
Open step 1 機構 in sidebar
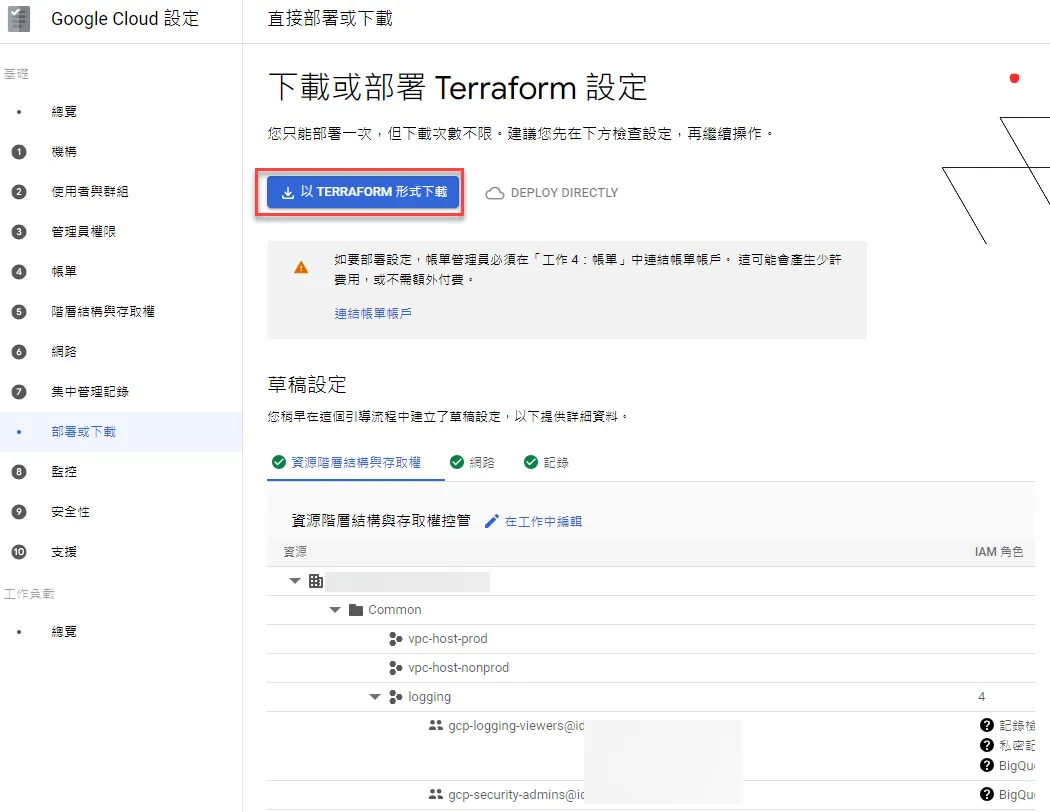pos(64,152)
